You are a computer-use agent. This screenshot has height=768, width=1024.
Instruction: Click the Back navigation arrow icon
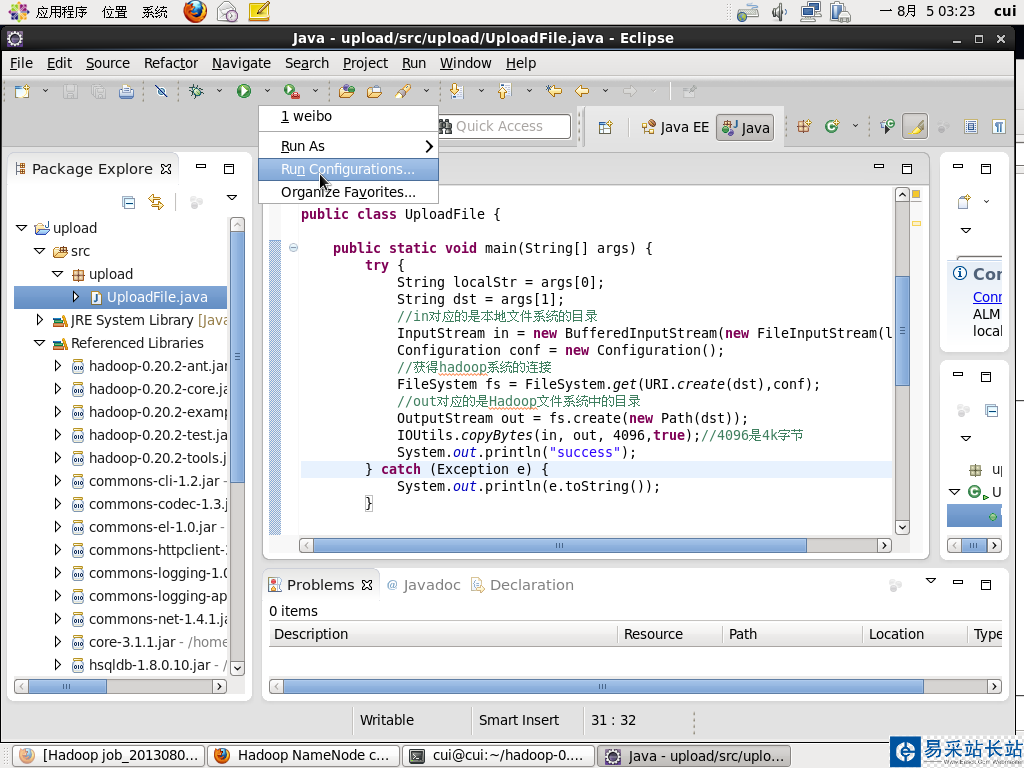coord(581,91)
